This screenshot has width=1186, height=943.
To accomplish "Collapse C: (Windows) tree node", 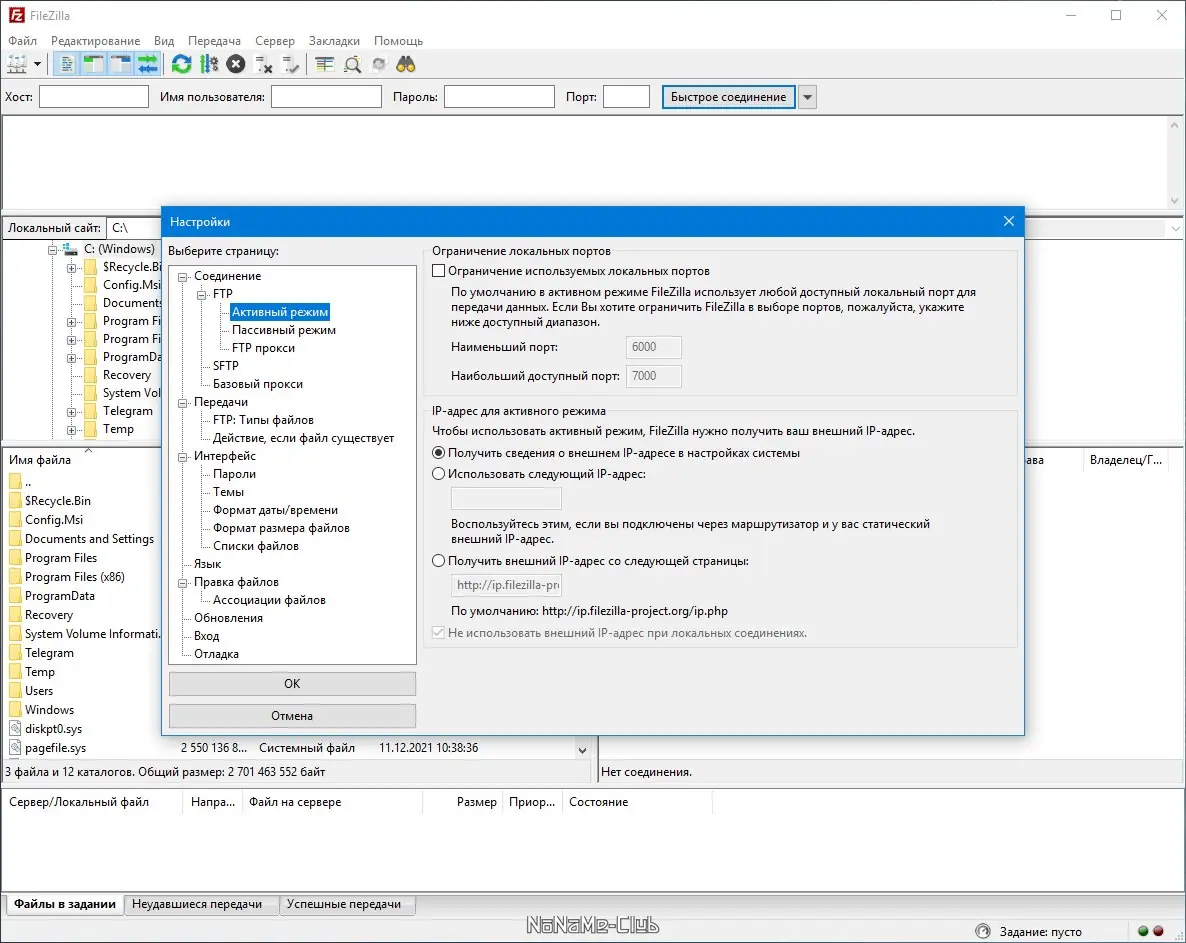I will click(52, 250).
